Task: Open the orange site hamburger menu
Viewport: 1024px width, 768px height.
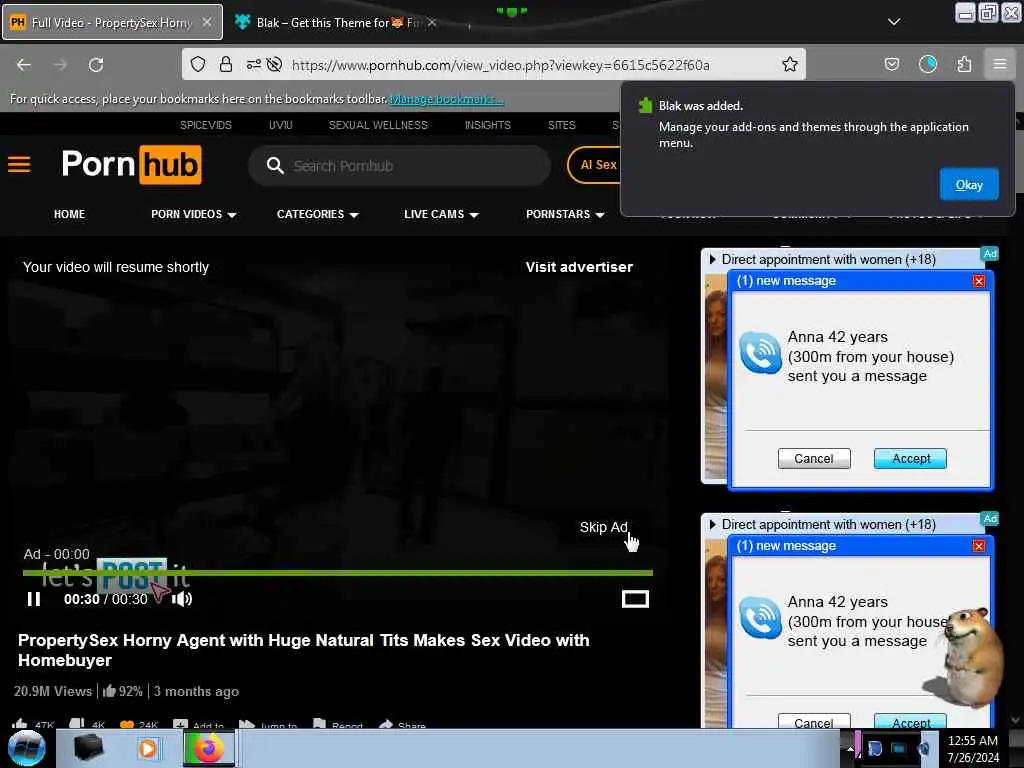Action: pos(19,164)
